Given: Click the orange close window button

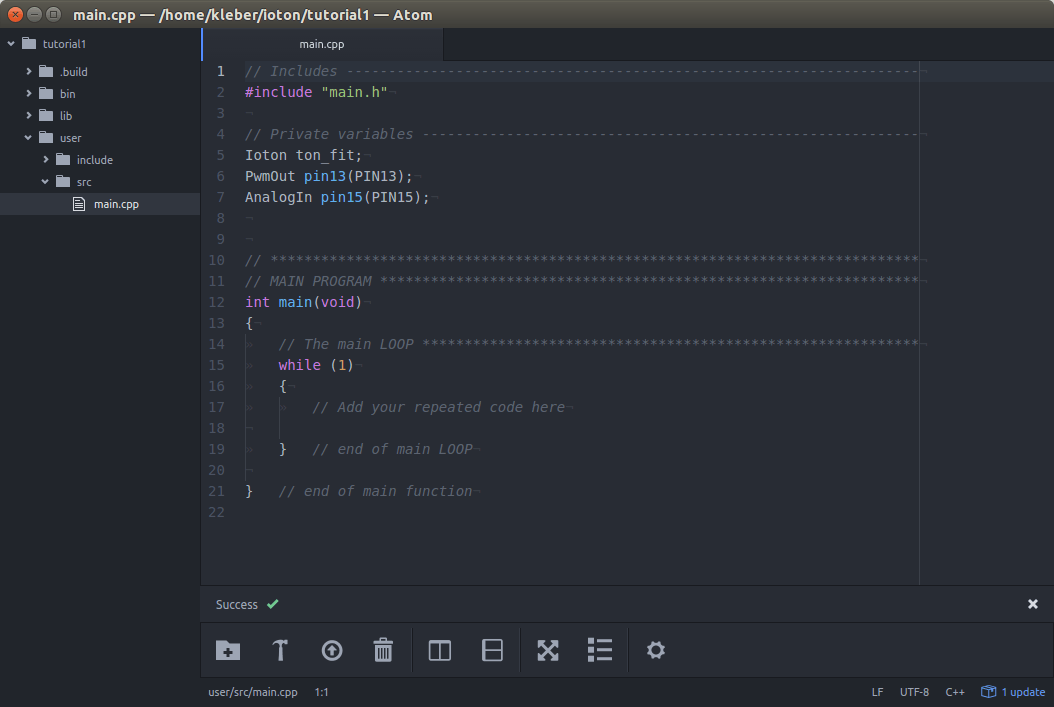Looking at the screenshot, I should pyautogui.click(x=15, y=14).
